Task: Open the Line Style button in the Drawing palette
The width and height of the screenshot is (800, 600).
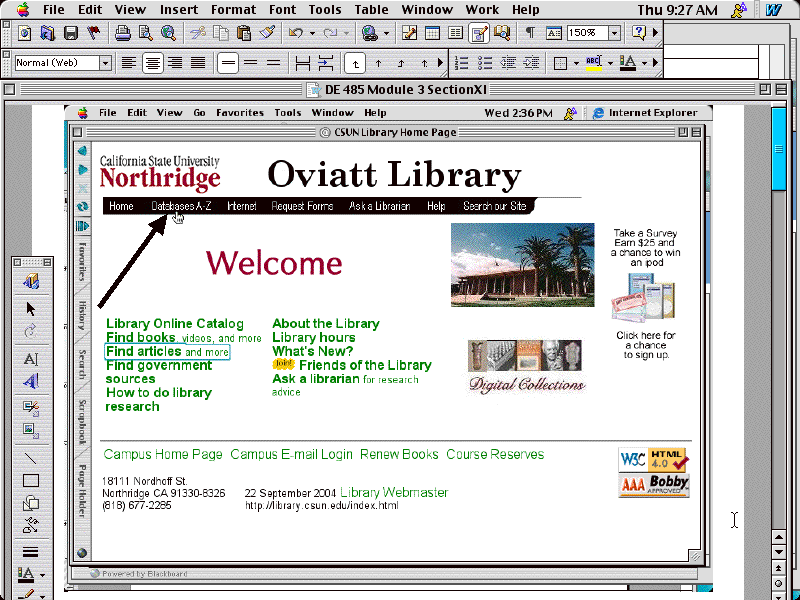Action: click(31, 552)
